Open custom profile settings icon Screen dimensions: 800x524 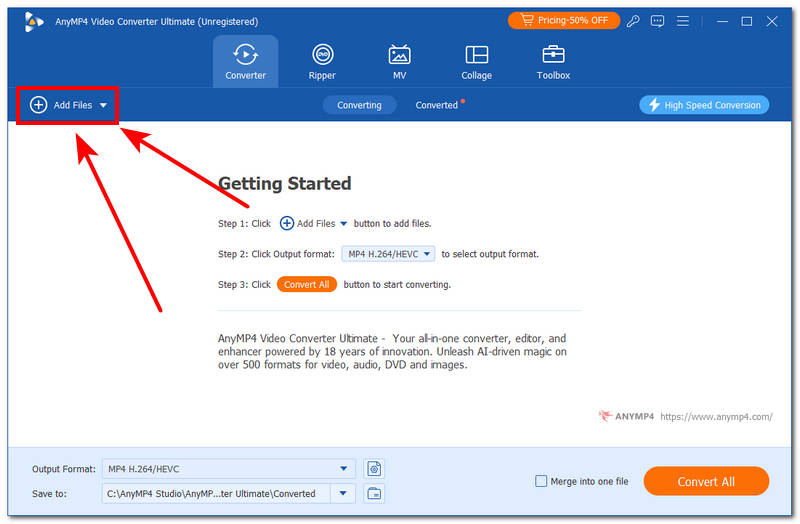374,468
